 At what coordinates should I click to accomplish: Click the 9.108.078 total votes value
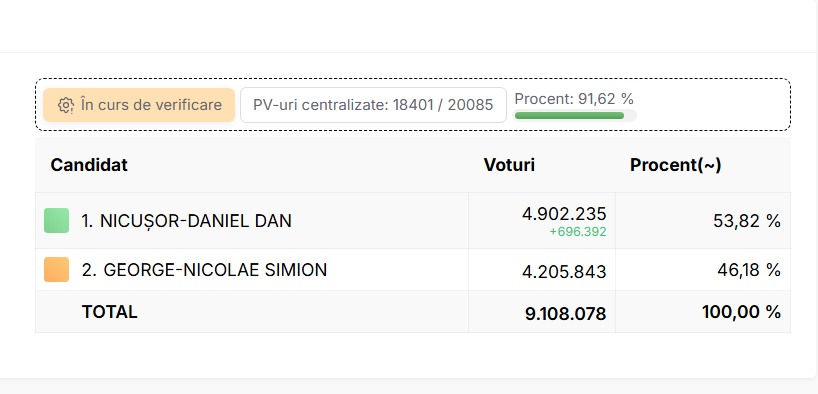tap(566, 314)
